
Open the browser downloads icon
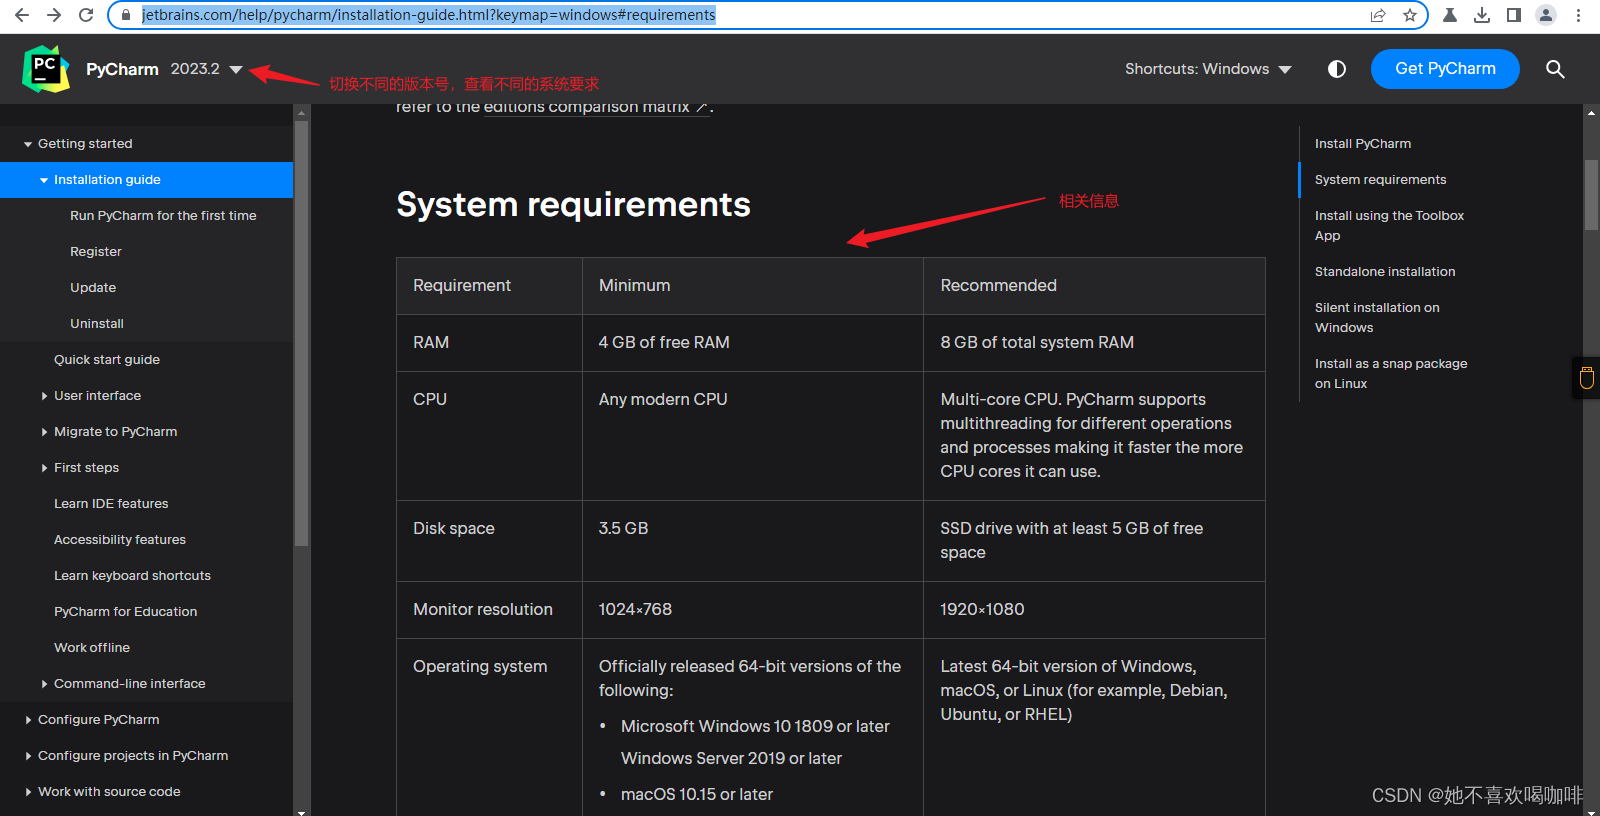pos(1482,15)
